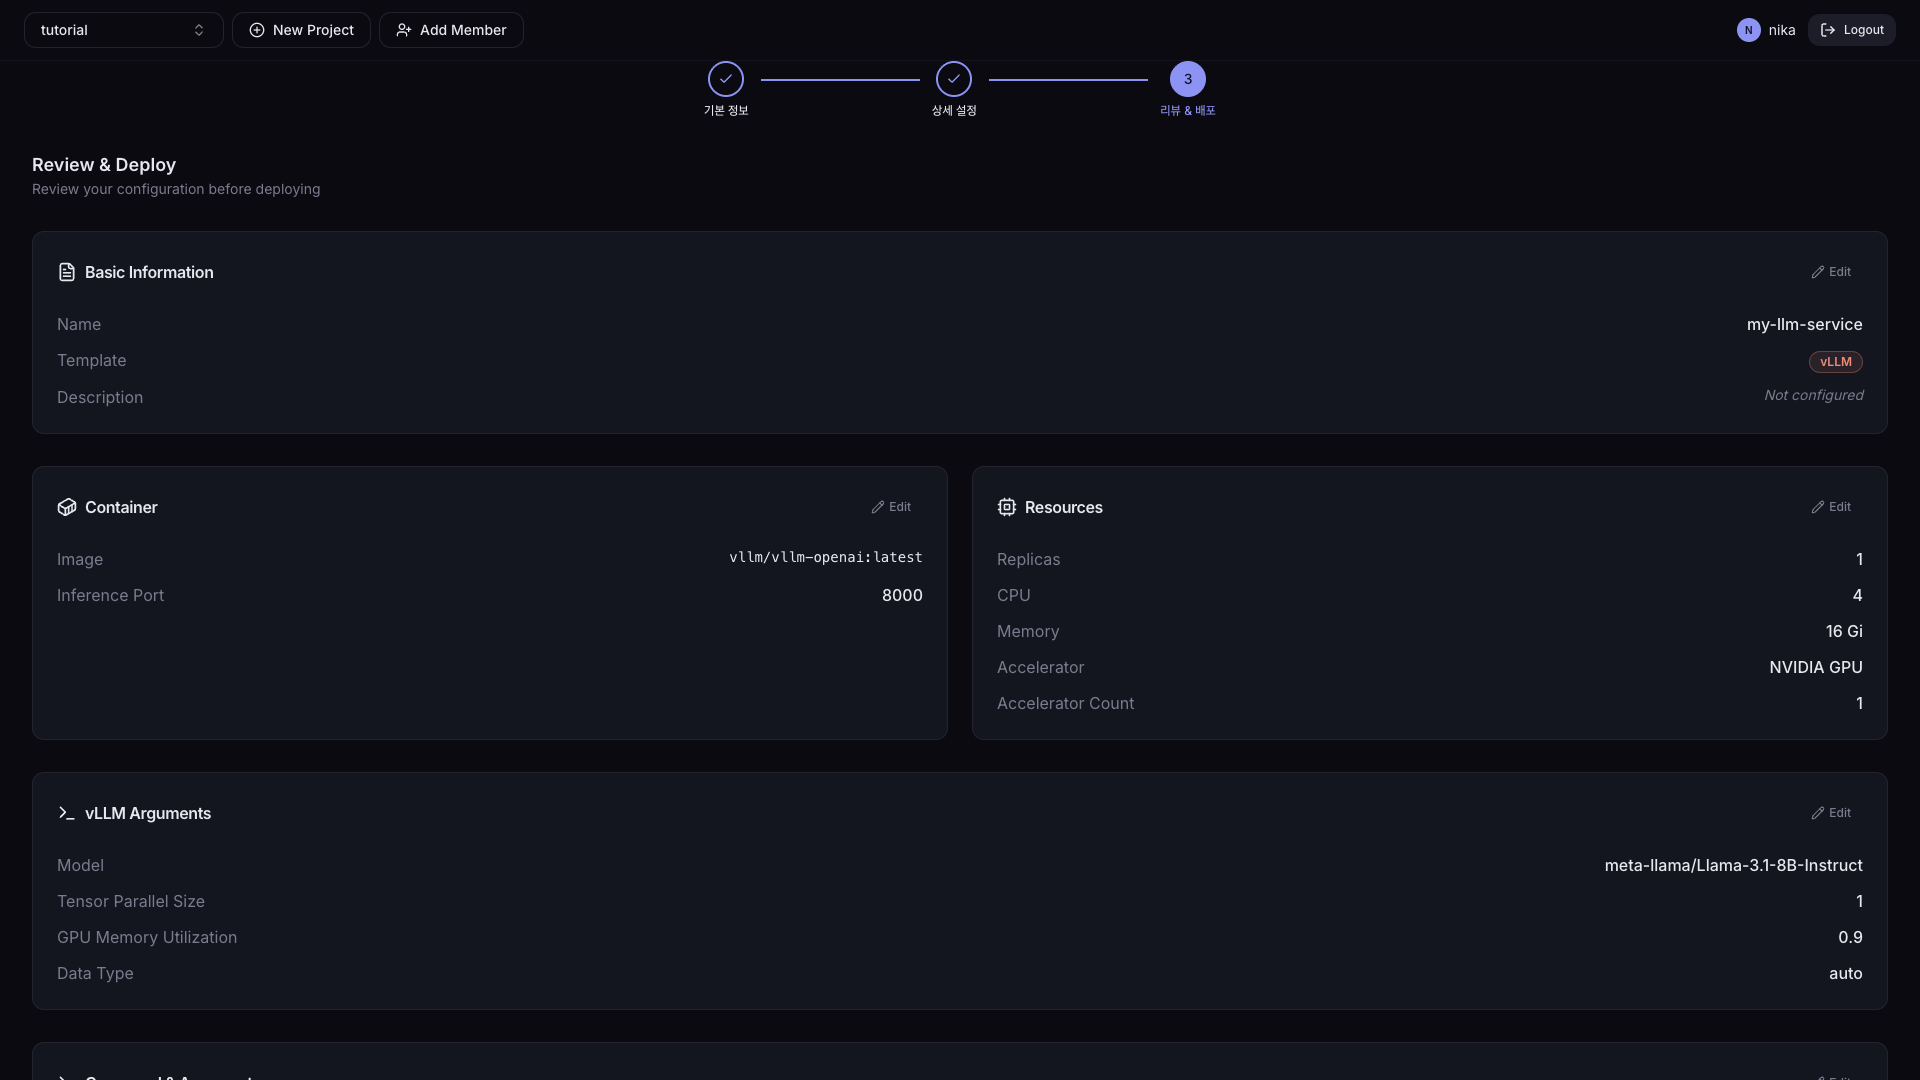Go to step 1 기본 정보 checkmark
1920x1080 pixels.
[726, 79]
